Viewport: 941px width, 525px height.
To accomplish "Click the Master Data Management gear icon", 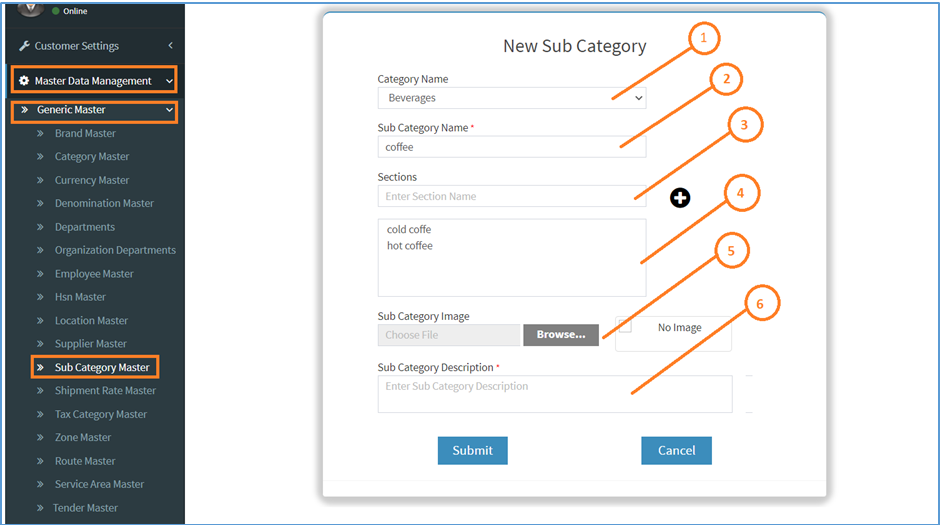I will pyautogui.click(x=23, y=80).
